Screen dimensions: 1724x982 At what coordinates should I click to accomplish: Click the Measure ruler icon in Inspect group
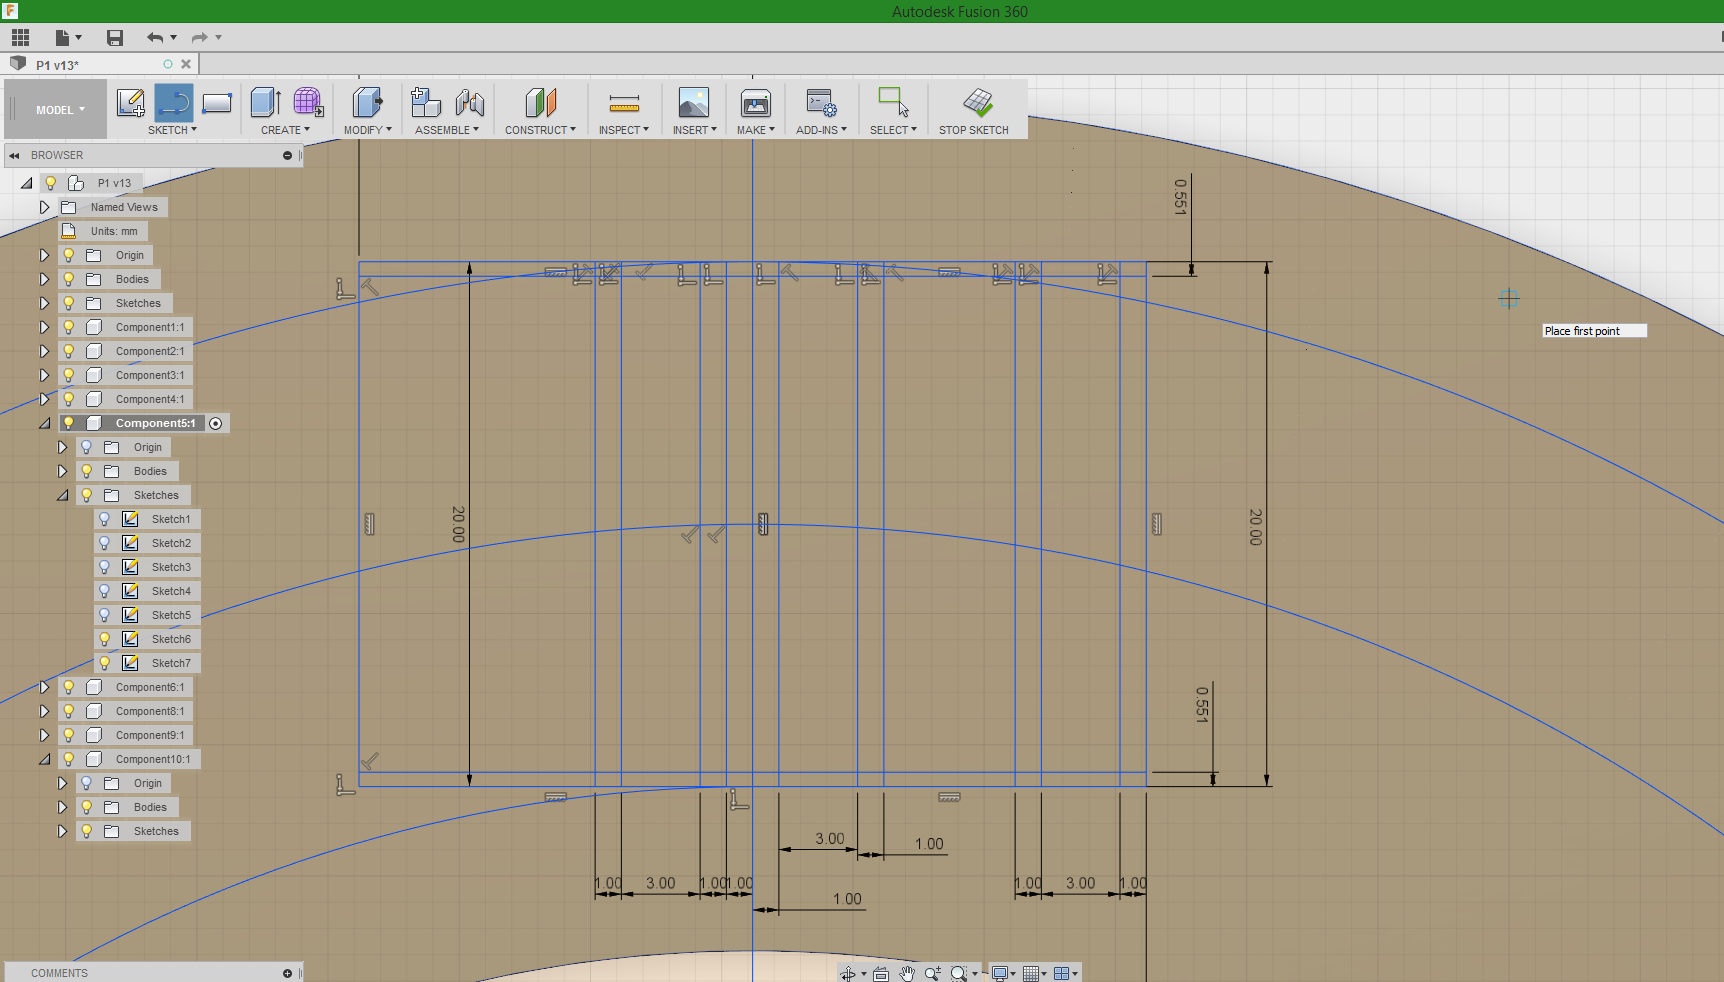click(x=624, y=103)
